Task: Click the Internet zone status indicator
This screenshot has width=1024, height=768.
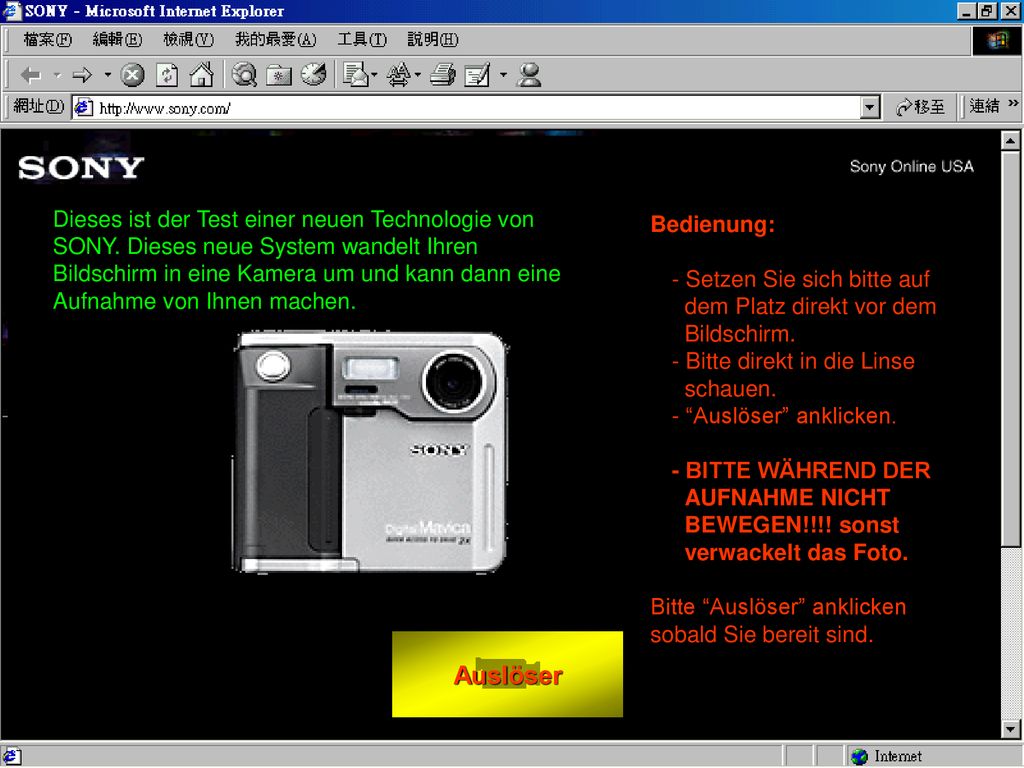Action: point(888,756)
